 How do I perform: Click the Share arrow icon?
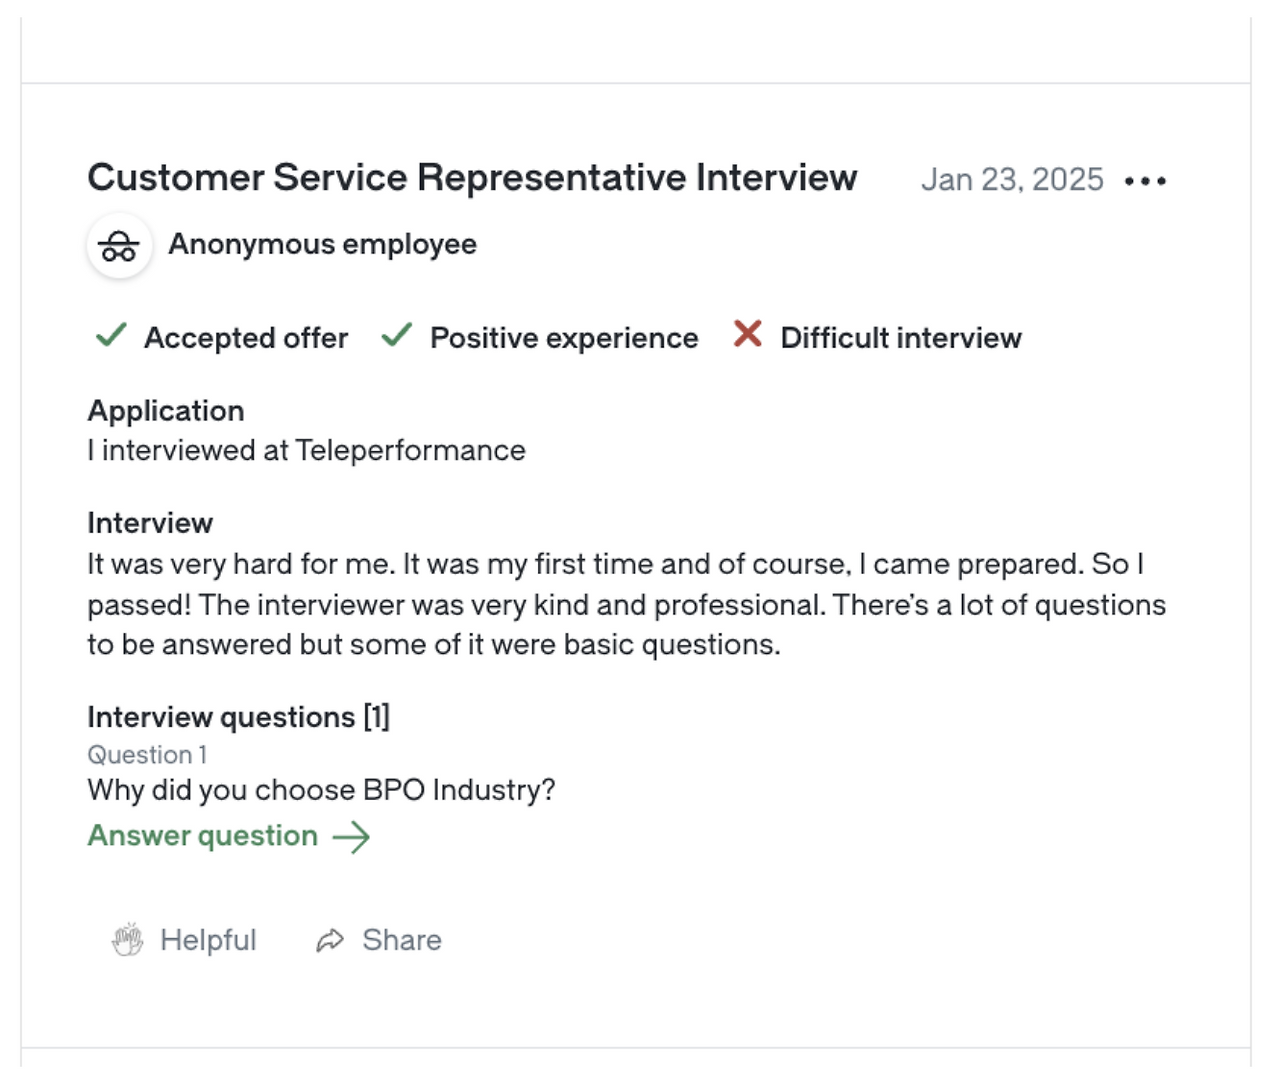(330, 940)
